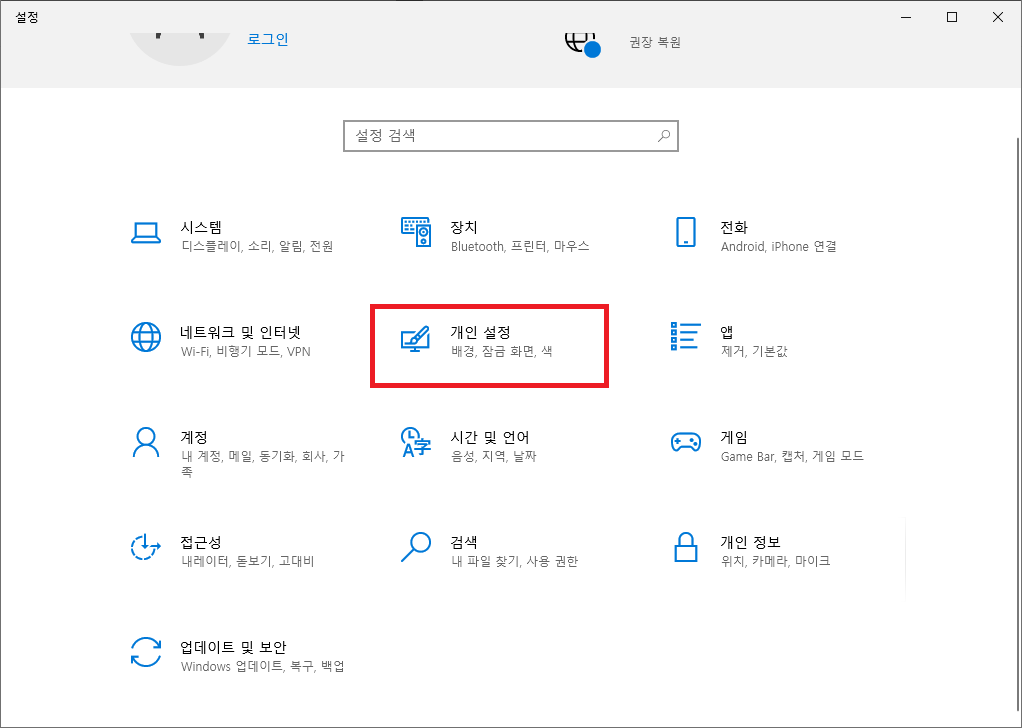Click the 배경, 잠금 화면, 색 description
Image resolution: width=1022 pixels, height=728 pixels.
(501, 351)
